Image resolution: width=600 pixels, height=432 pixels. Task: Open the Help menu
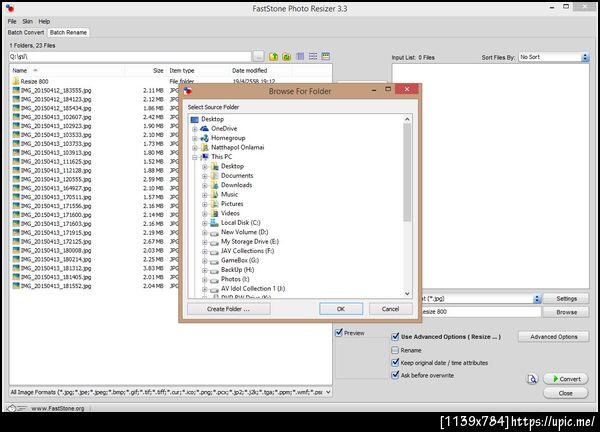click(x=44, y=21)
